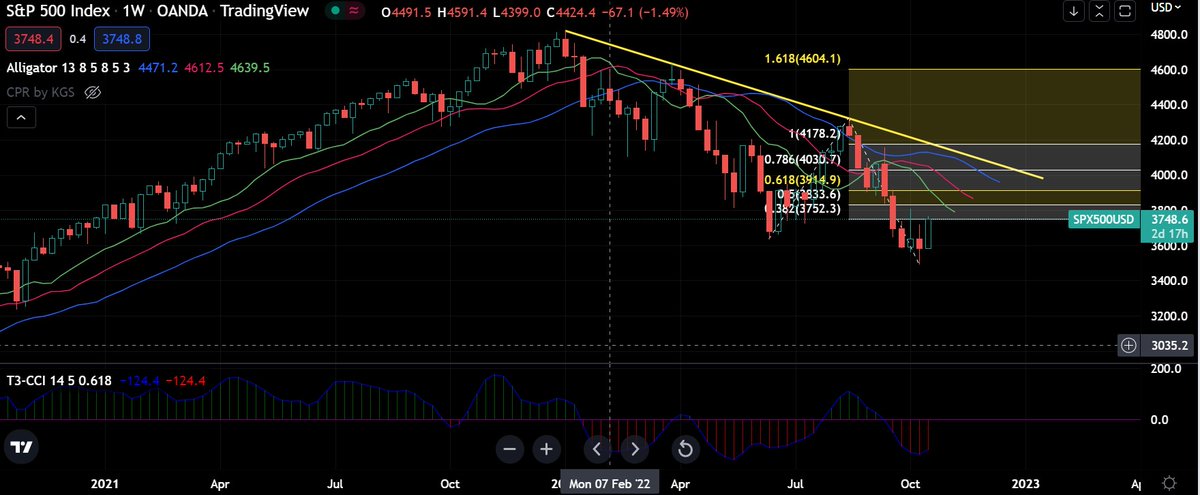Click the CPR by KGS indicator name
The height and width of the screenshot is (495, 1200).
pos(42,93)
